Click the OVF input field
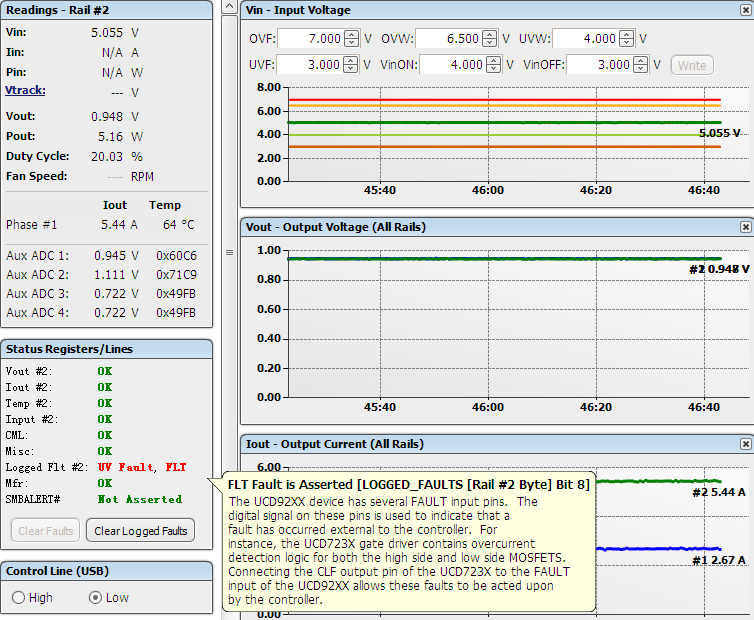Image resolution: width=754 pixels, height=620 pixels. click(312, 38)
